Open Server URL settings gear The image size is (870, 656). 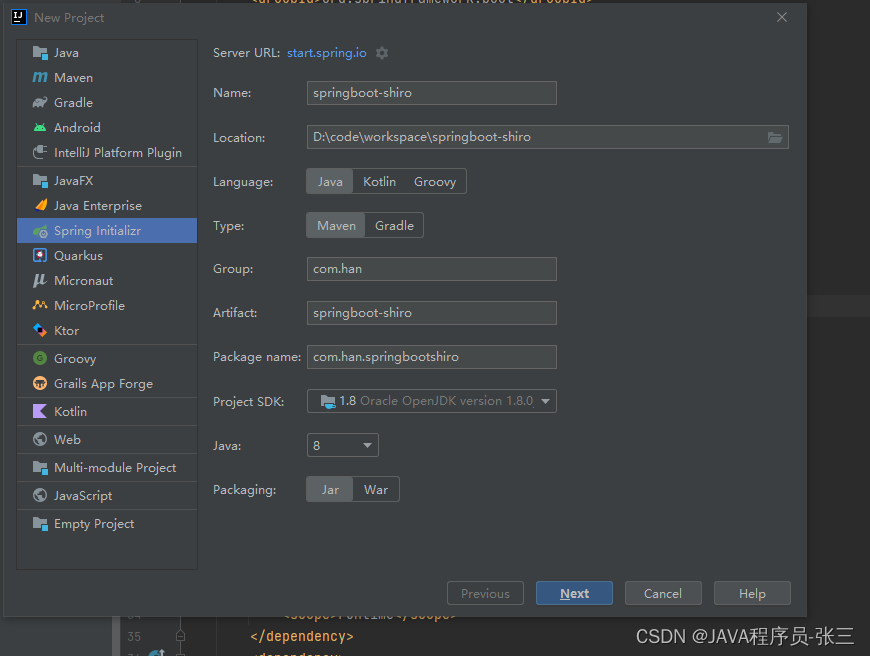[x=382, y=53]
